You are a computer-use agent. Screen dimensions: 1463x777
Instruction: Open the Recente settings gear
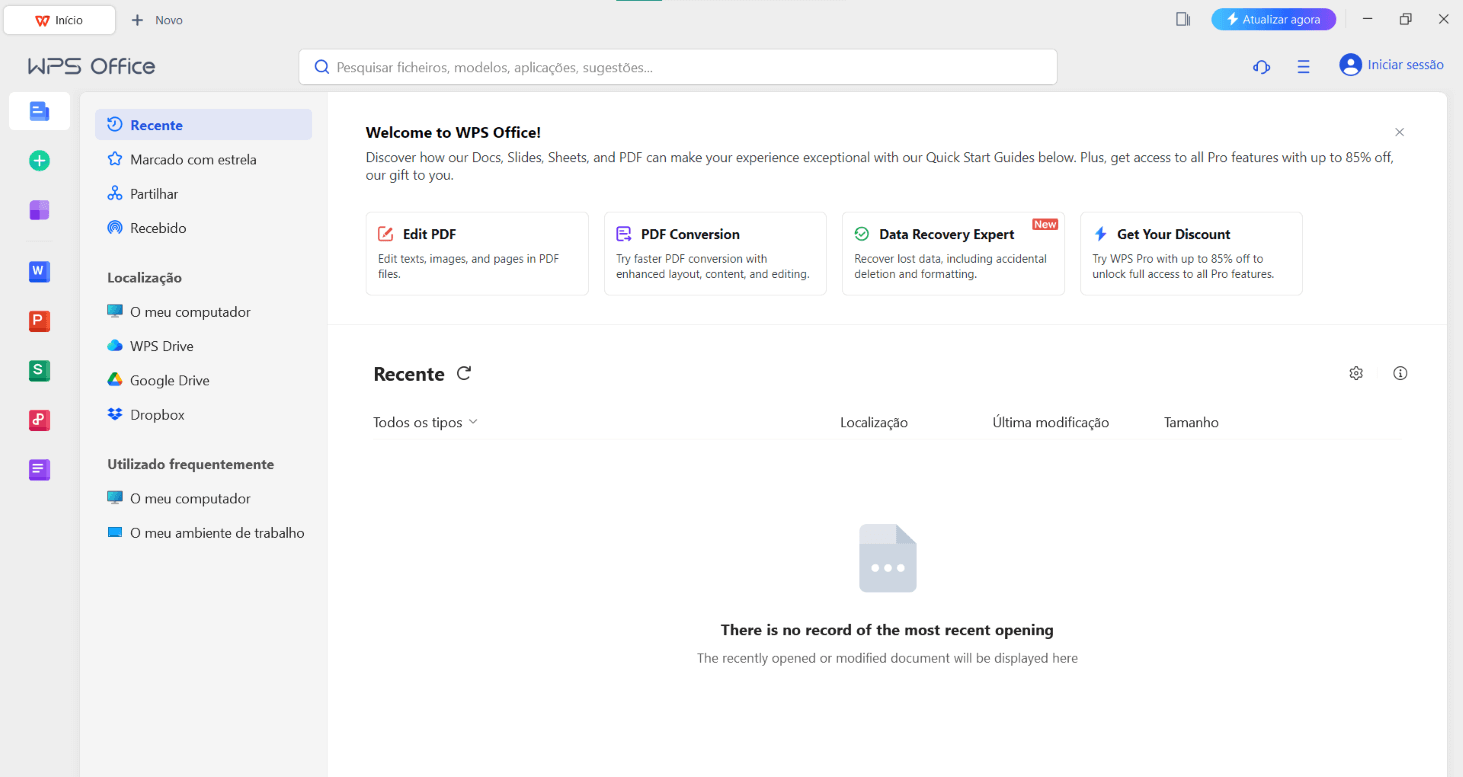1356,373
